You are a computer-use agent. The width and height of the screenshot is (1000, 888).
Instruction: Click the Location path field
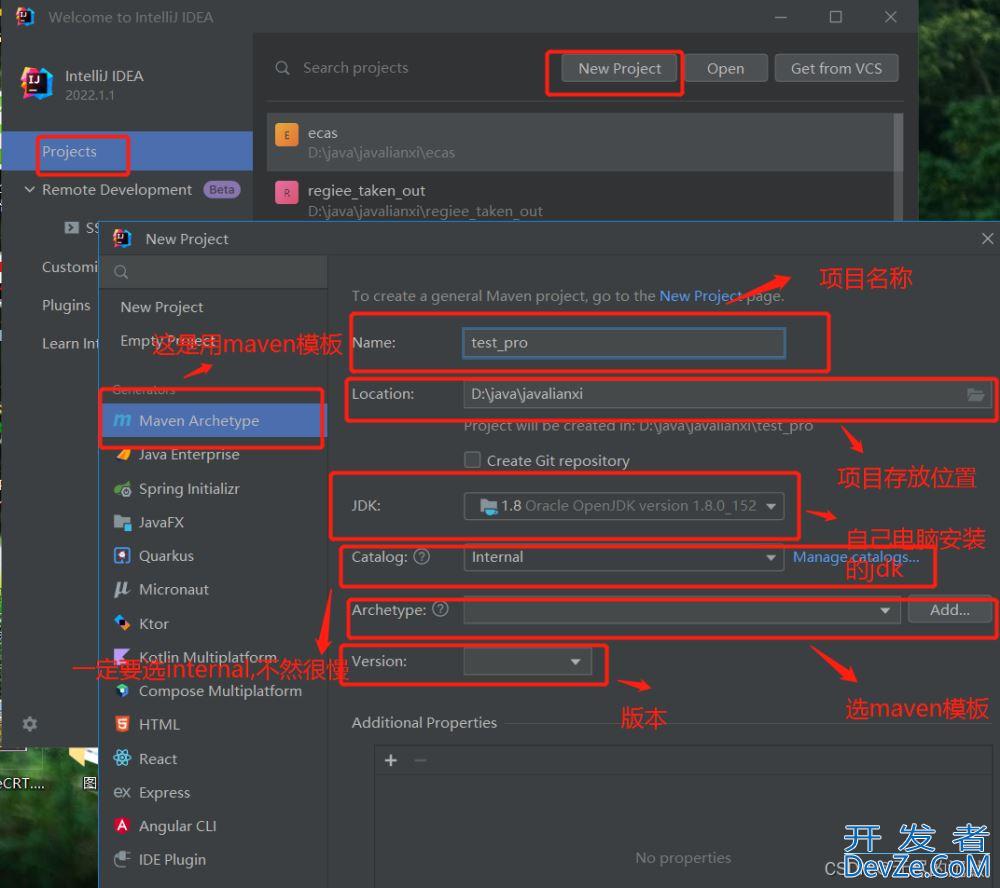727,394
